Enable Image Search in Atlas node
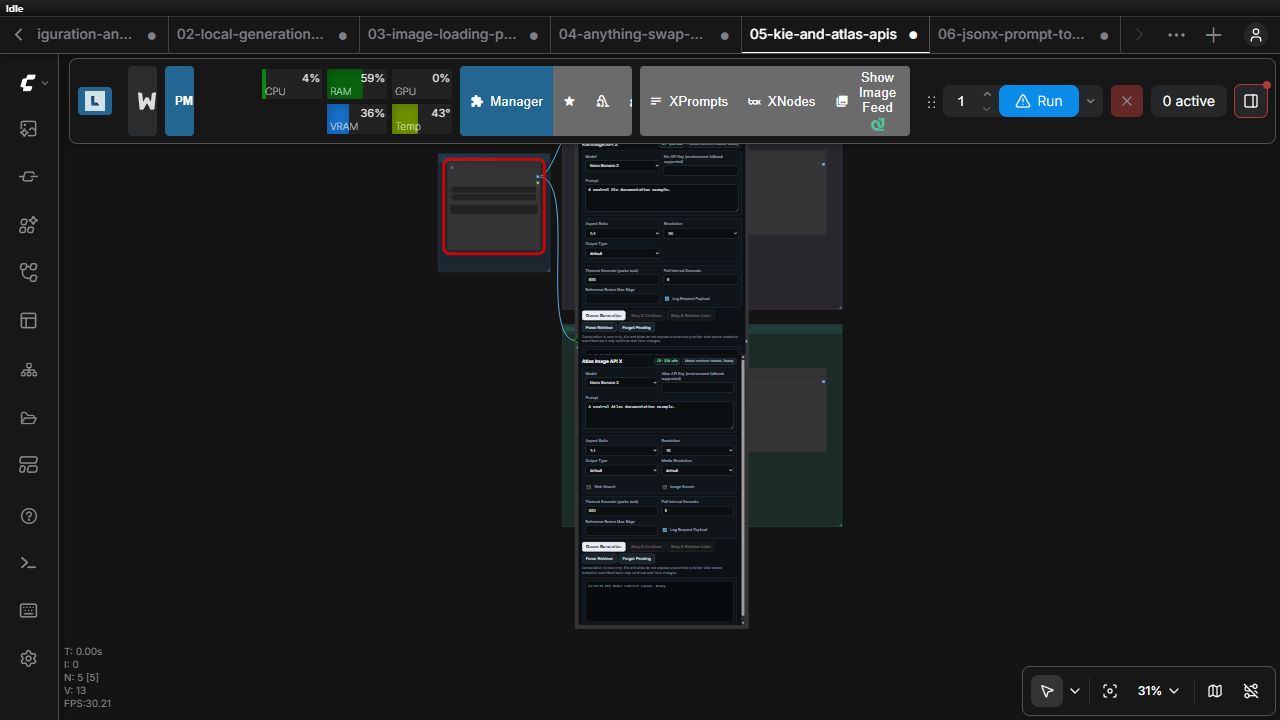Viewport: 1280px width, 720px height. [x=664, y=487]
